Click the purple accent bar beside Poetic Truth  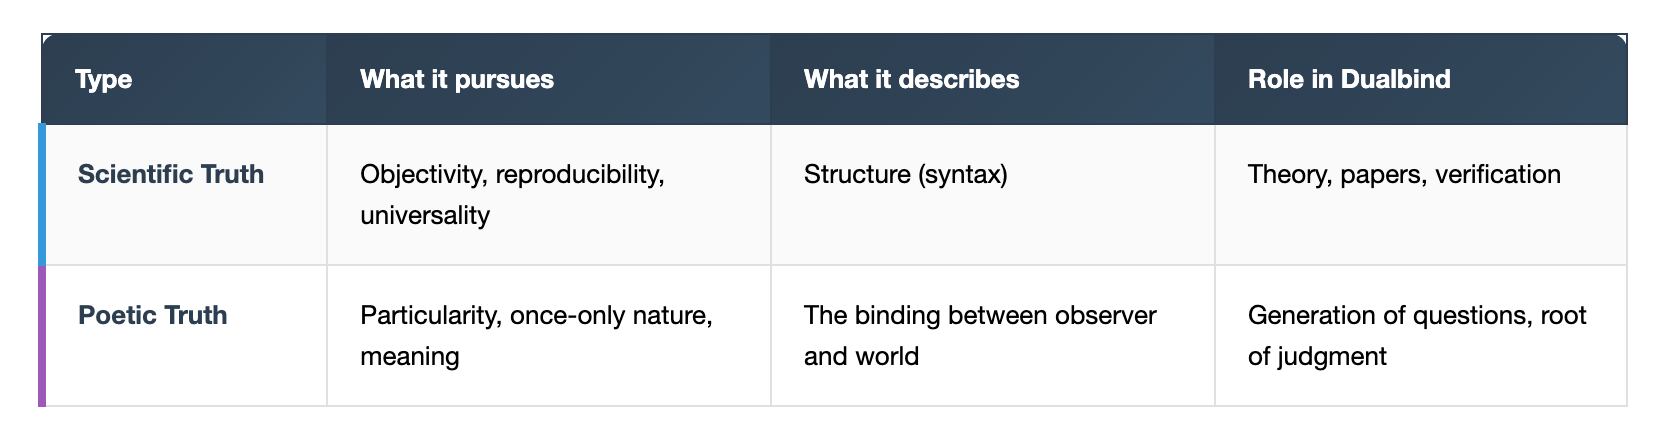[42, 336]
